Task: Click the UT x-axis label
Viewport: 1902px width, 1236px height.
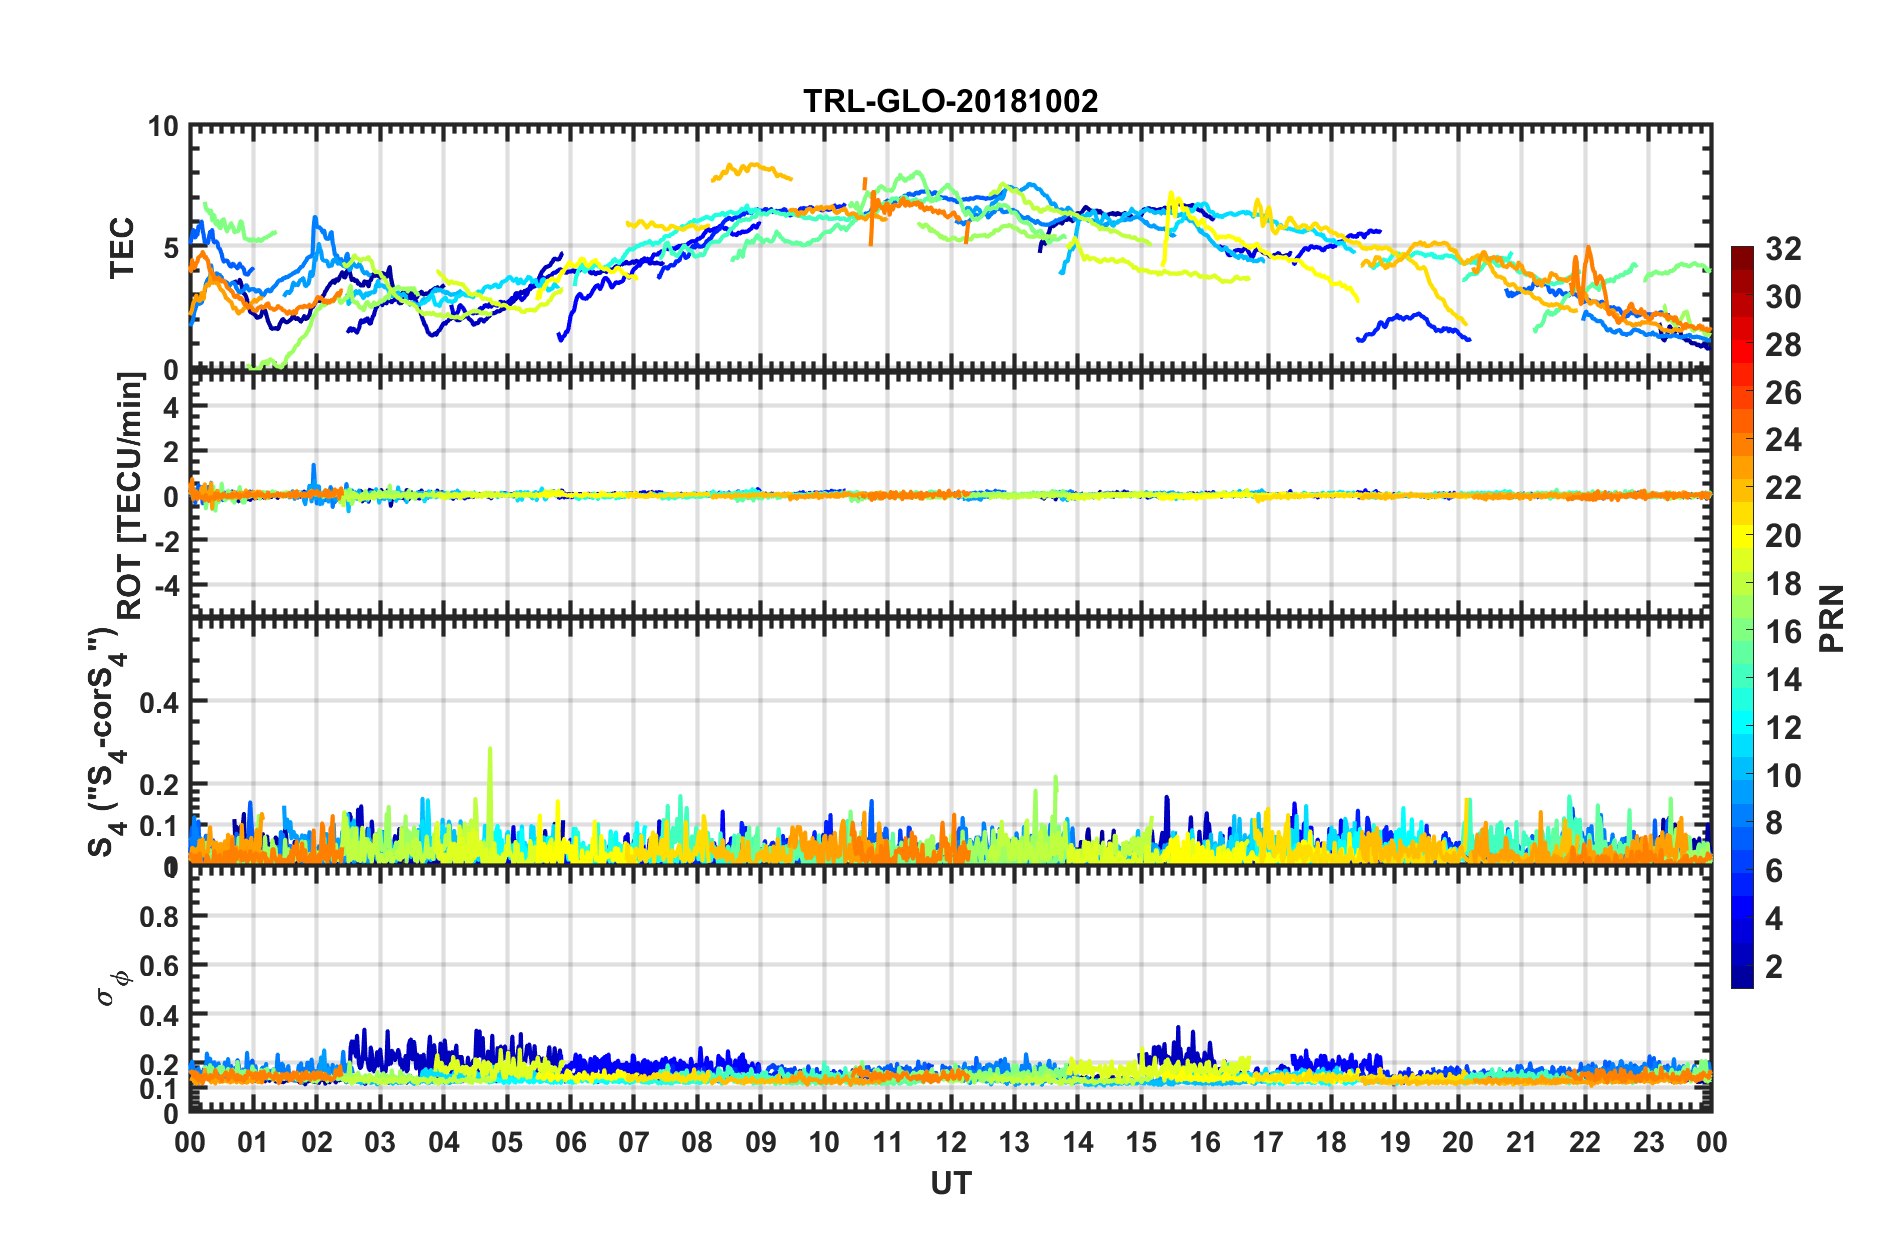Action: click(x=950, y=1184)
